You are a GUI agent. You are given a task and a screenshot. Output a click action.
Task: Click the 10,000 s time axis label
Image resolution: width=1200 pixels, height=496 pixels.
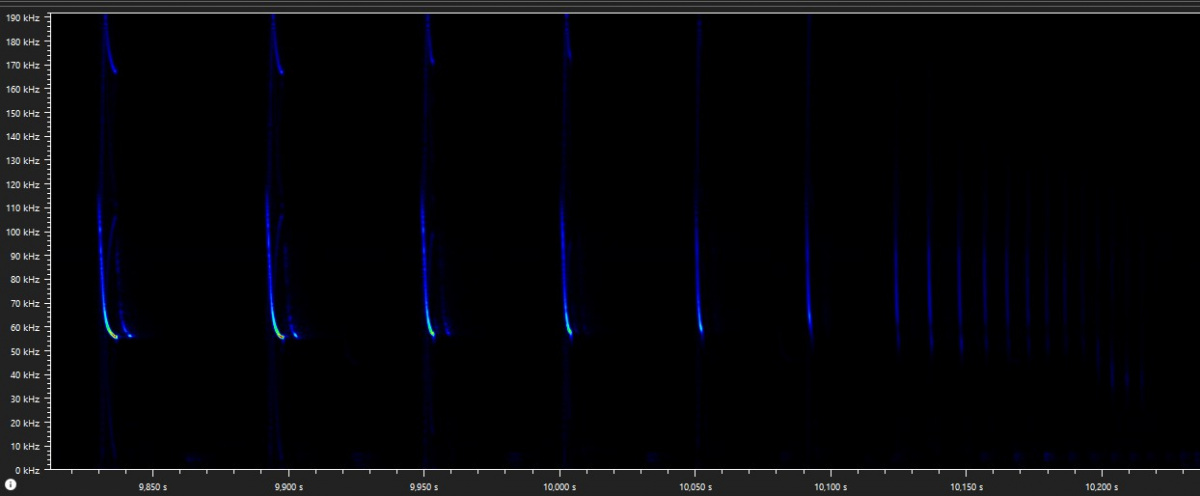pyautogui.click(x=559, y=487)
